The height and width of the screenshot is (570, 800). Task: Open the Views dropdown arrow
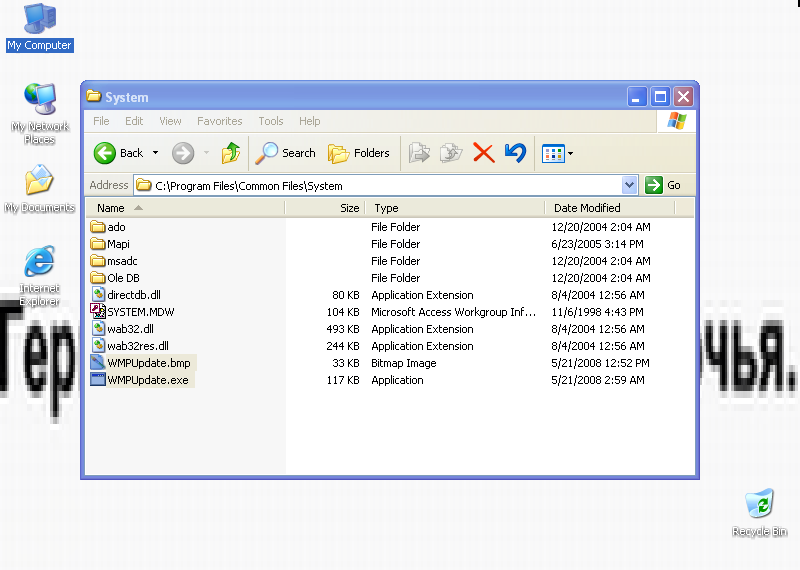[x=570, y=154]
